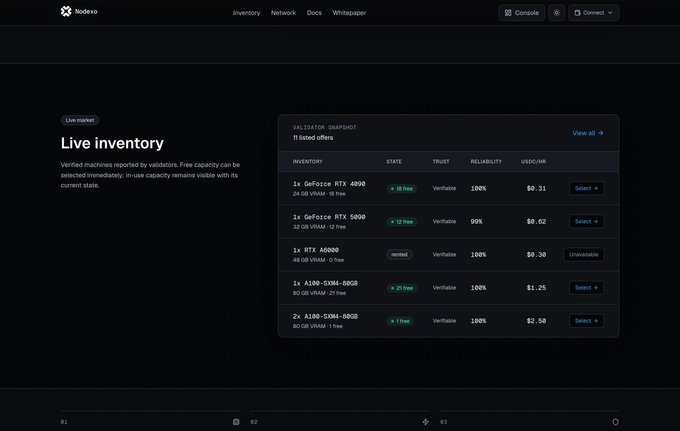This screenshot has height=431, width=680.
Task: Click the Nodexo logo icon
Action: 66,11
